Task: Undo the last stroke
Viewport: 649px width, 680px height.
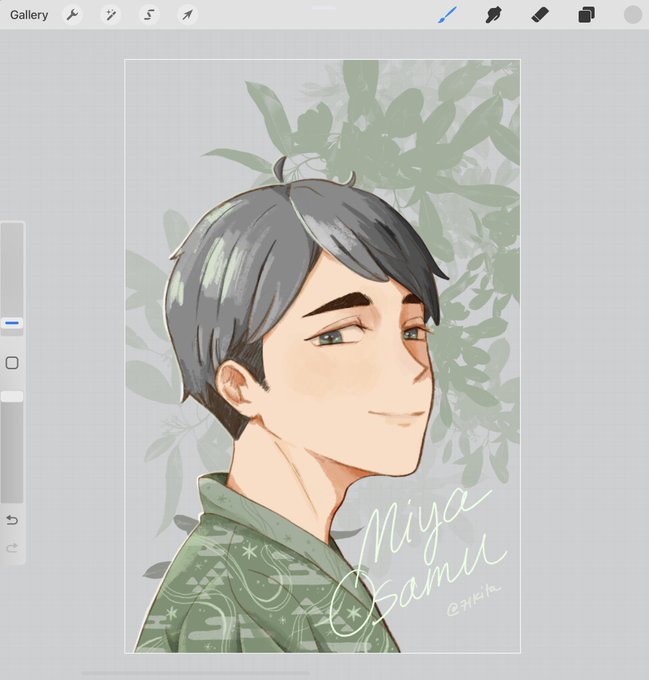Action: pyautogui.click(x=12, y=520)
